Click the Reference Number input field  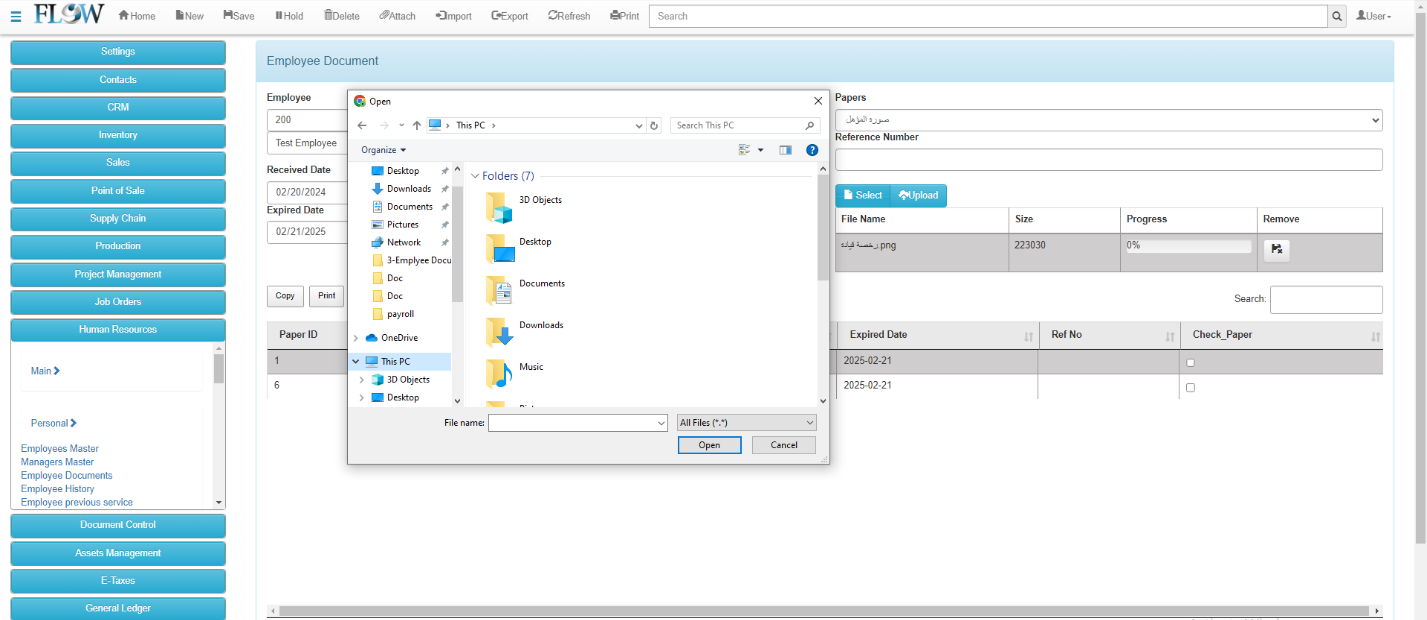point(1108,160)
